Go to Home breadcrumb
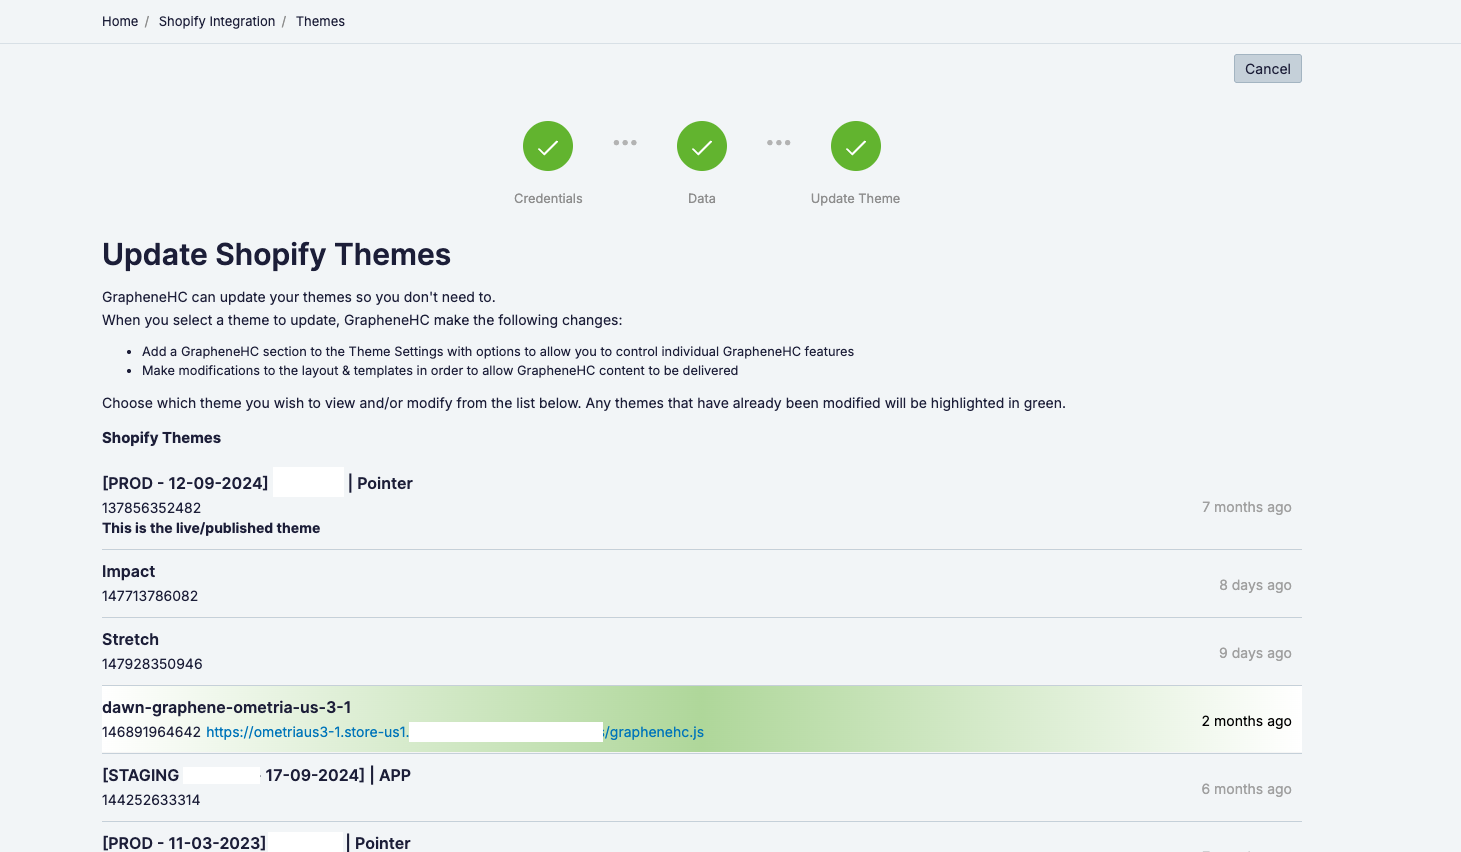Image resolution: width=1461 pixels, height=852 pixels. (120, 21)
